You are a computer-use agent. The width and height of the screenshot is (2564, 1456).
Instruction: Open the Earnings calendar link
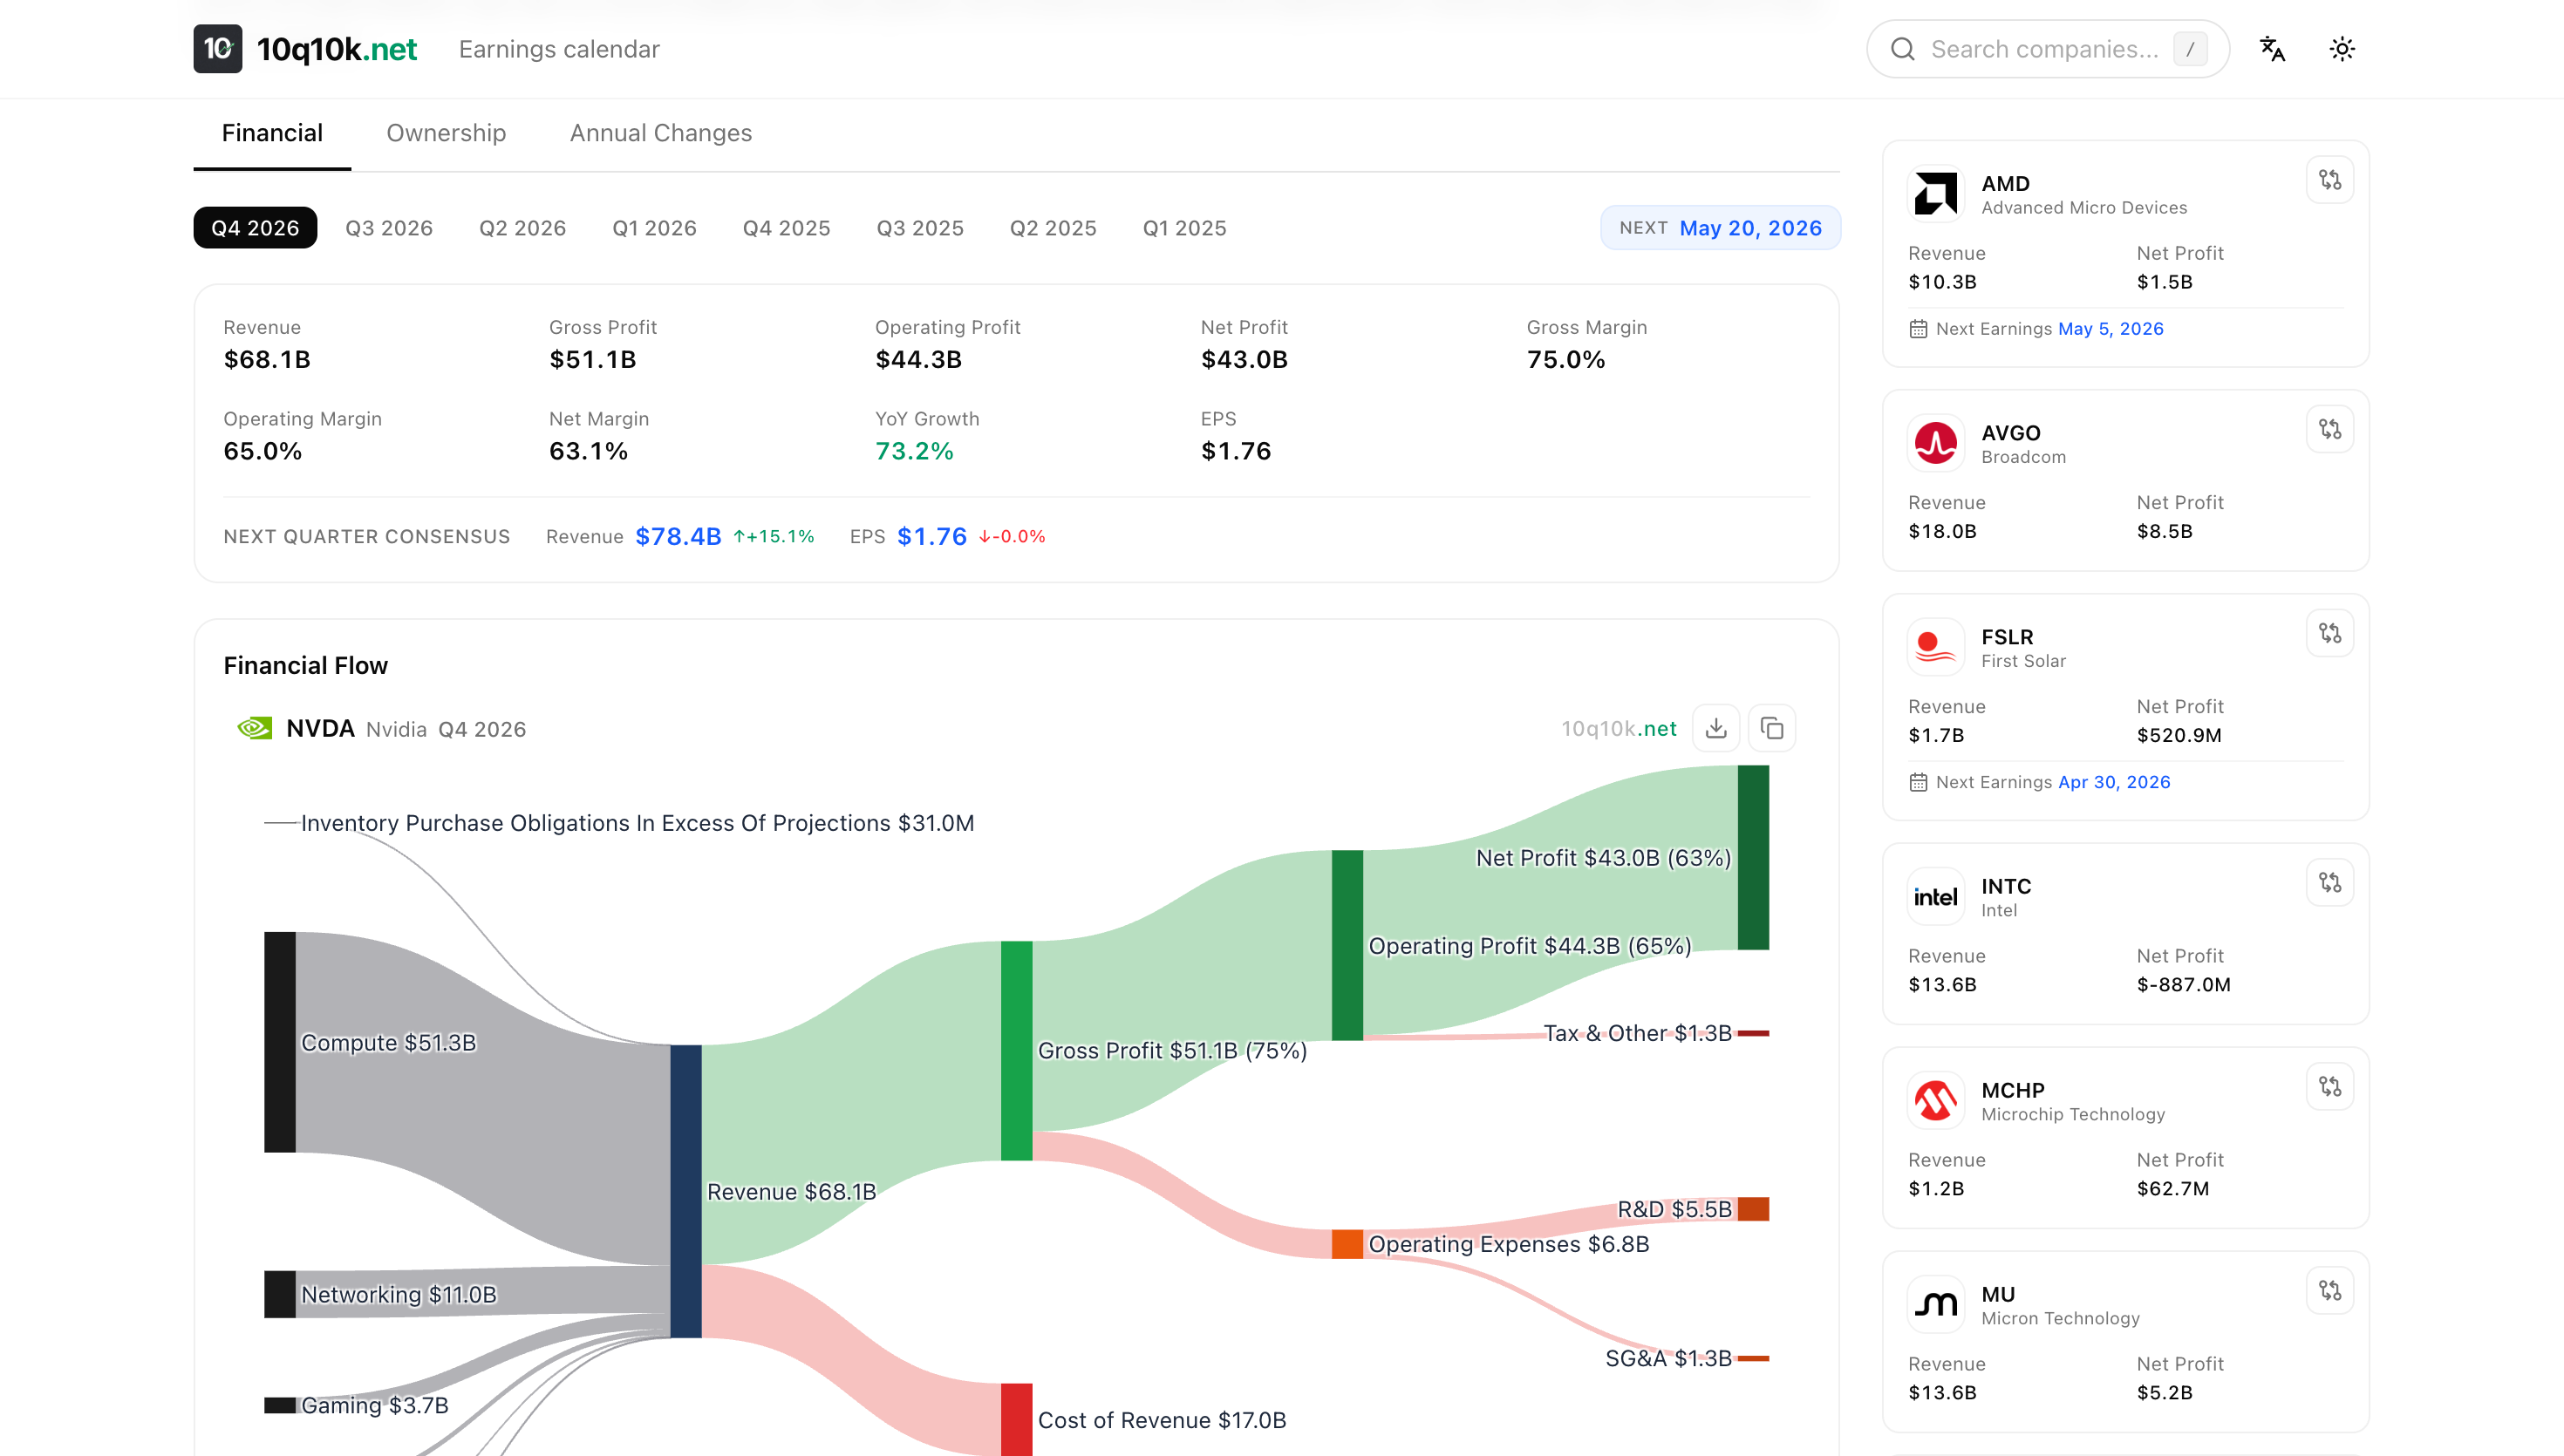tap(559, 49)
